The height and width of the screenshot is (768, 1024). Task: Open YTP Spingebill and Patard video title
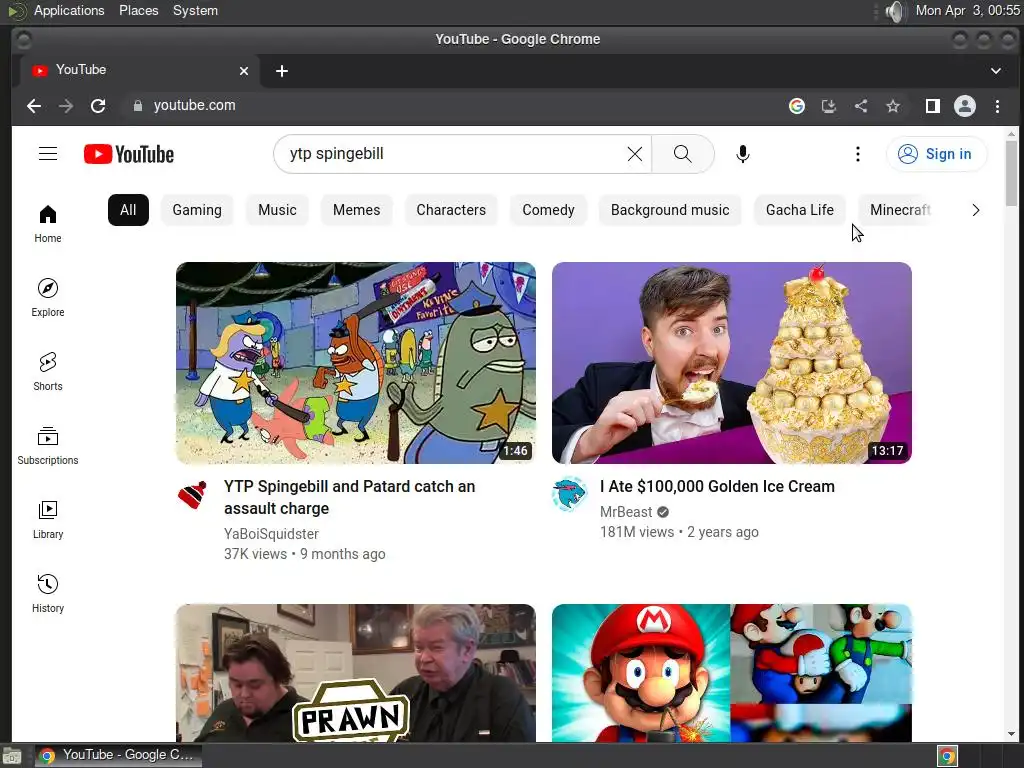(349, 498)
